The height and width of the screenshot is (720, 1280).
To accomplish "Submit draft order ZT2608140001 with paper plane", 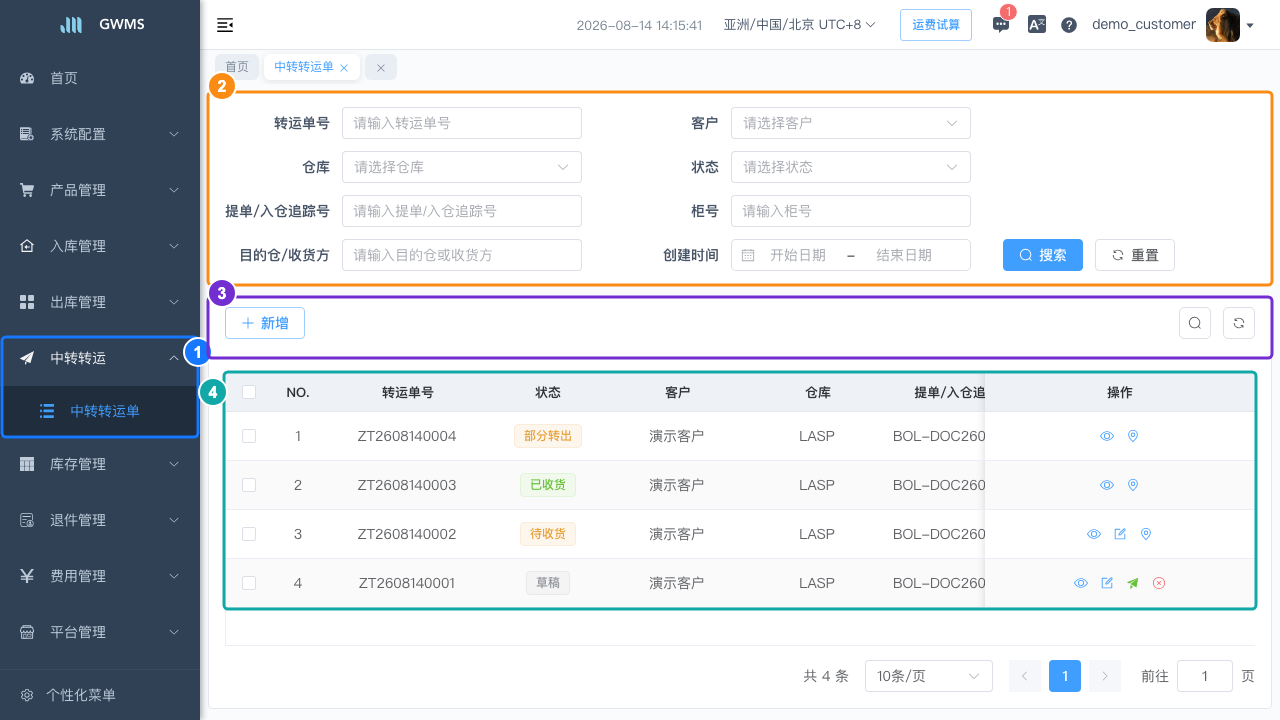I will 1133,583.
